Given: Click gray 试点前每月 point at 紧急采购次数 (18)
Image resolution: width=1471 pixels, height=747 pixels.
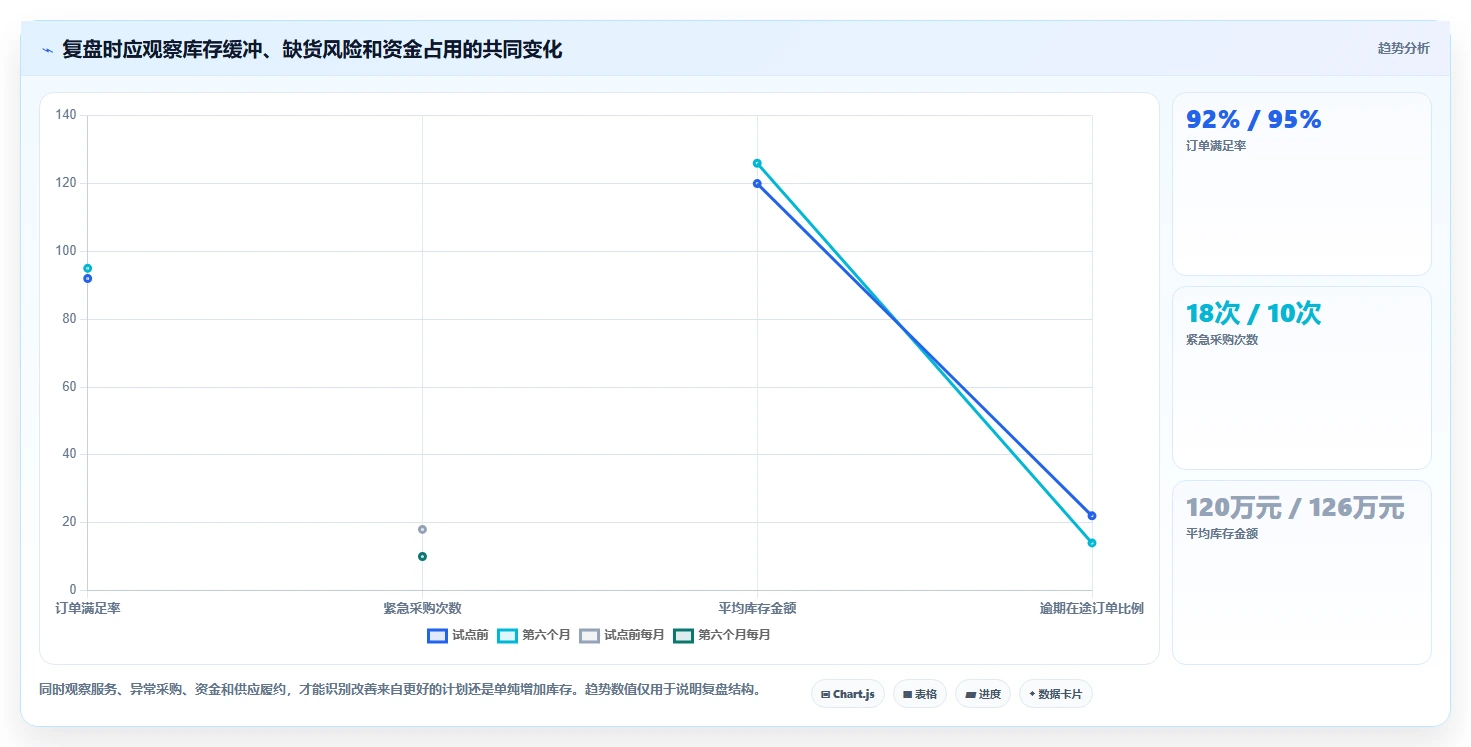Looking at the screenshot, I should point(422,529).
